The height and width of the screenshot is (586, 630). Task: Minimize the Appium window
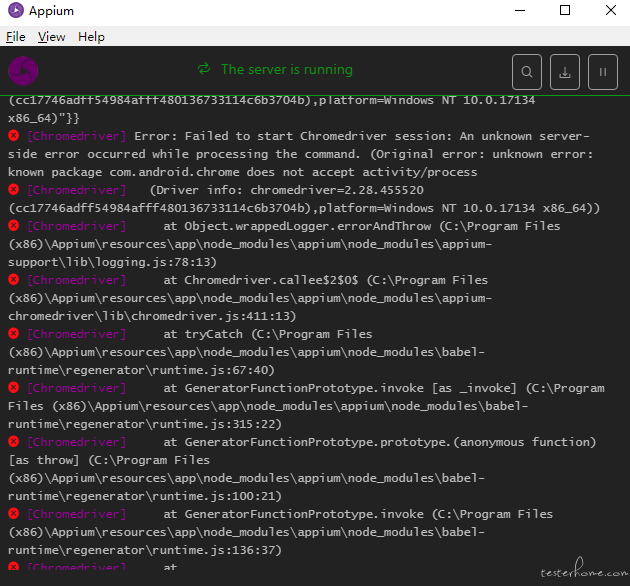(520, 10)
